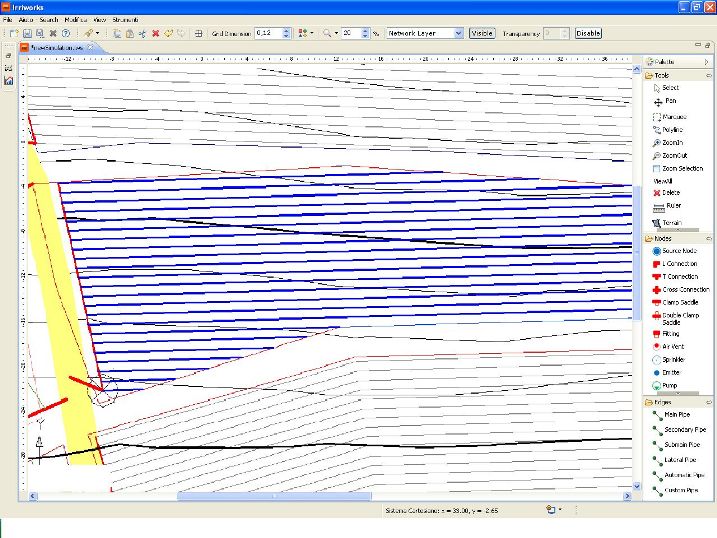Activate the Ruler tool
Viewport: 717px width, 538px height.
tap(670, 206)
